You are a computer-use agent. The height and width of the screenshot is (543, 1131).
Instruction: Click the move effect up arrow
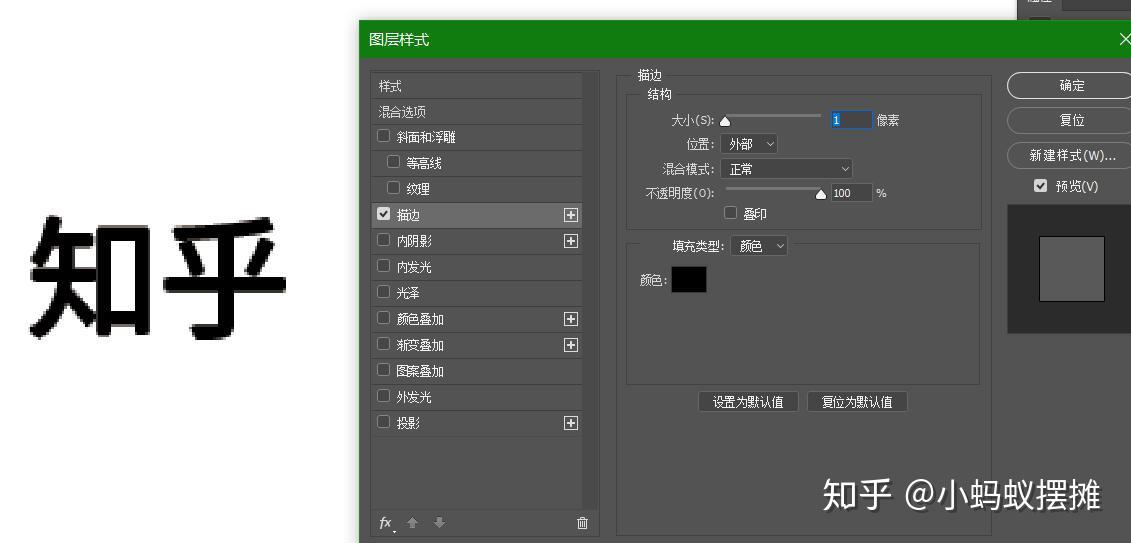(x=413, y=523)
